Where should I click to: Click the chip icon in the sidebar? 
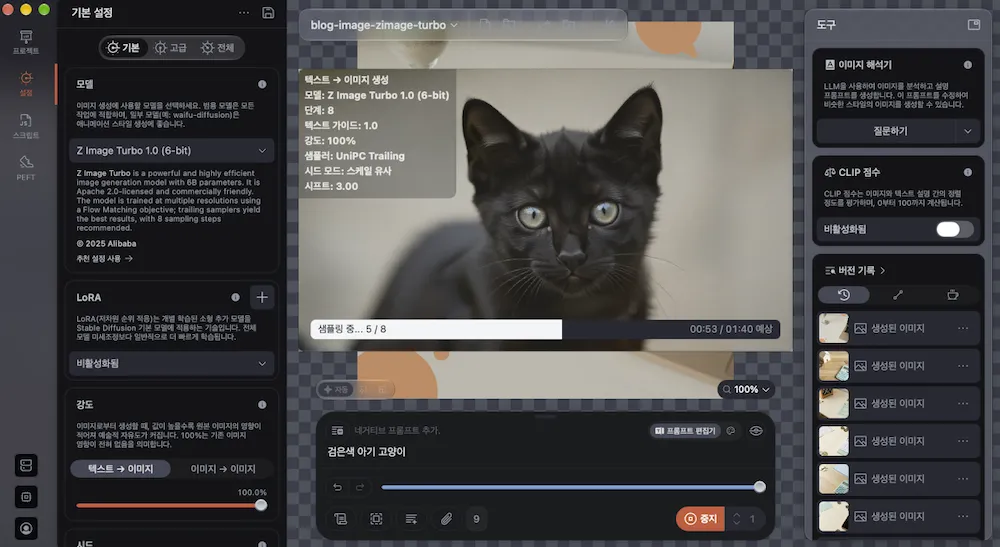pyautogui.click(x=26, y=497)
